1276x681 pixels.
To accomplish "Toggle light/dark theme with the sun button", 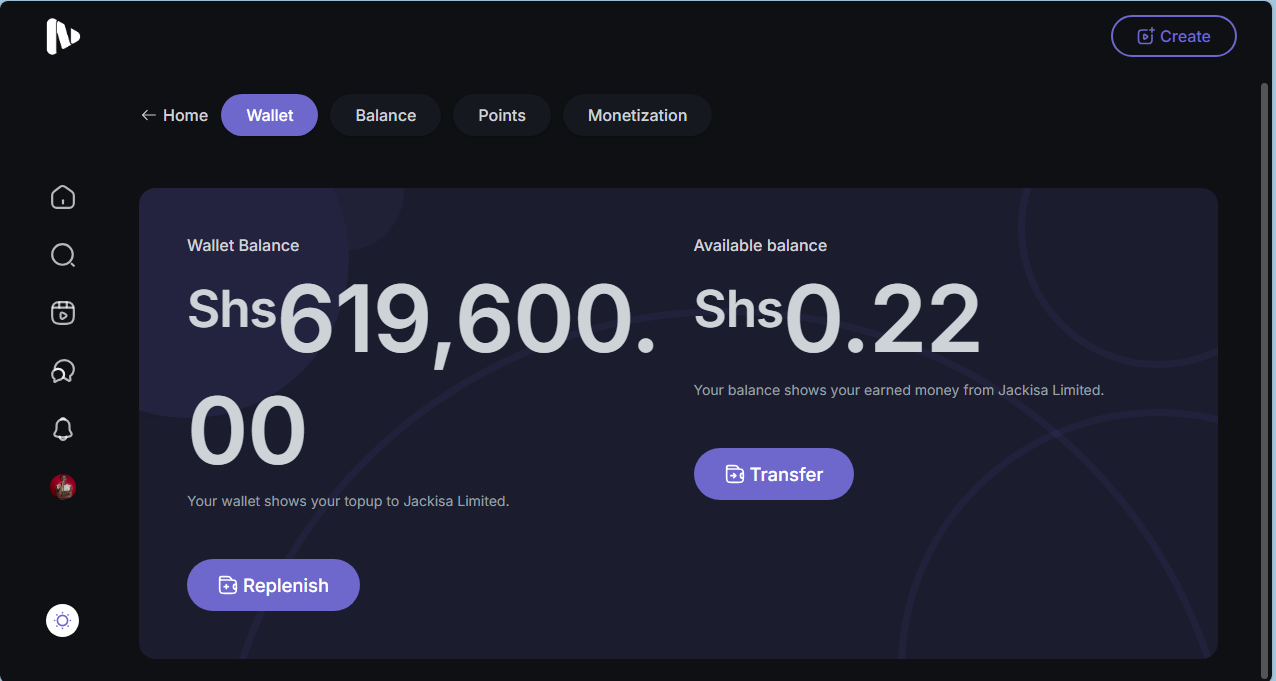I will (x=63, y=621).
